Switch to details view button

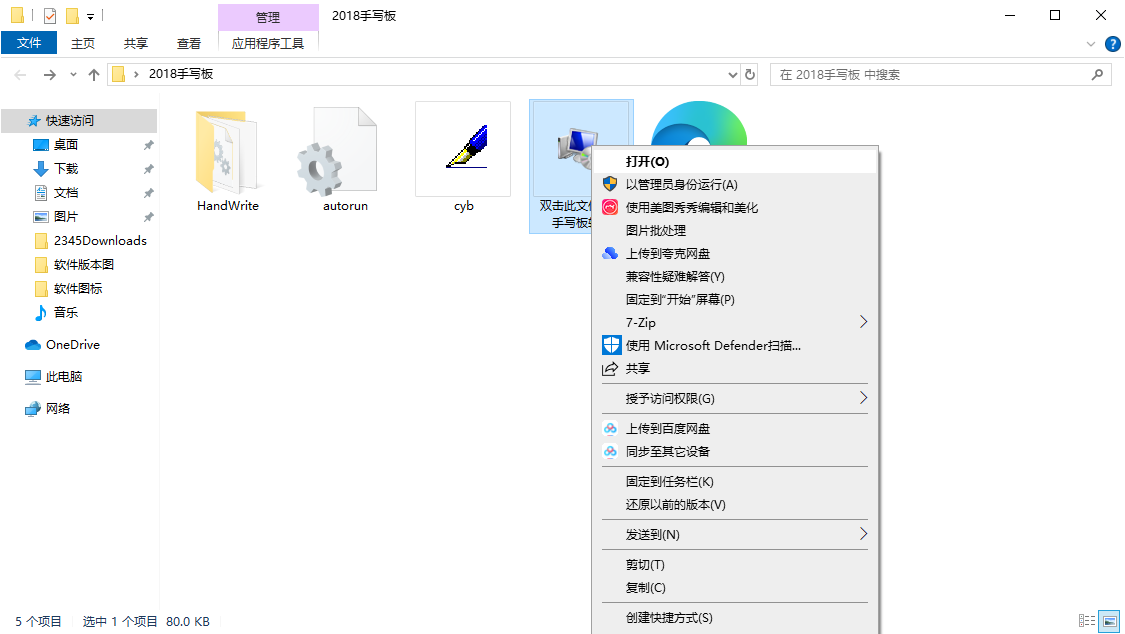1087,622
